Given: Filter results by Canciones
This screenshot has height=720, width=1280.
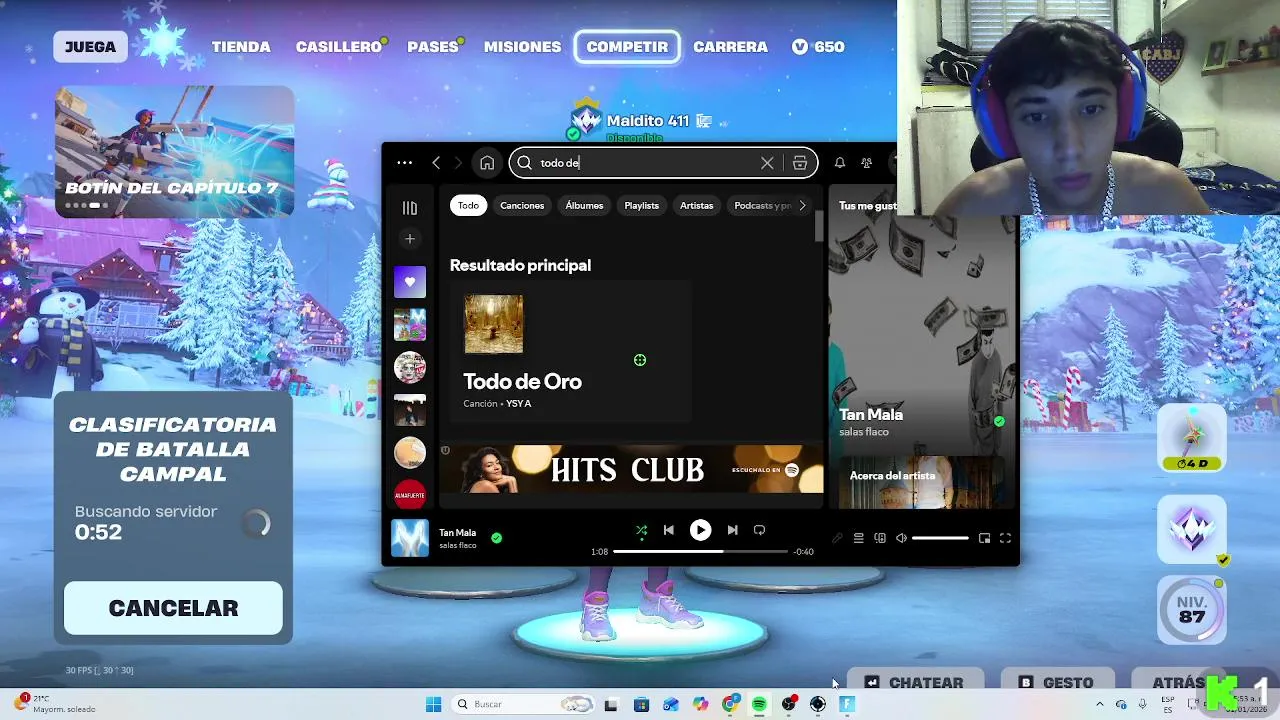Looking at the screenshot, I should point(522,205).
